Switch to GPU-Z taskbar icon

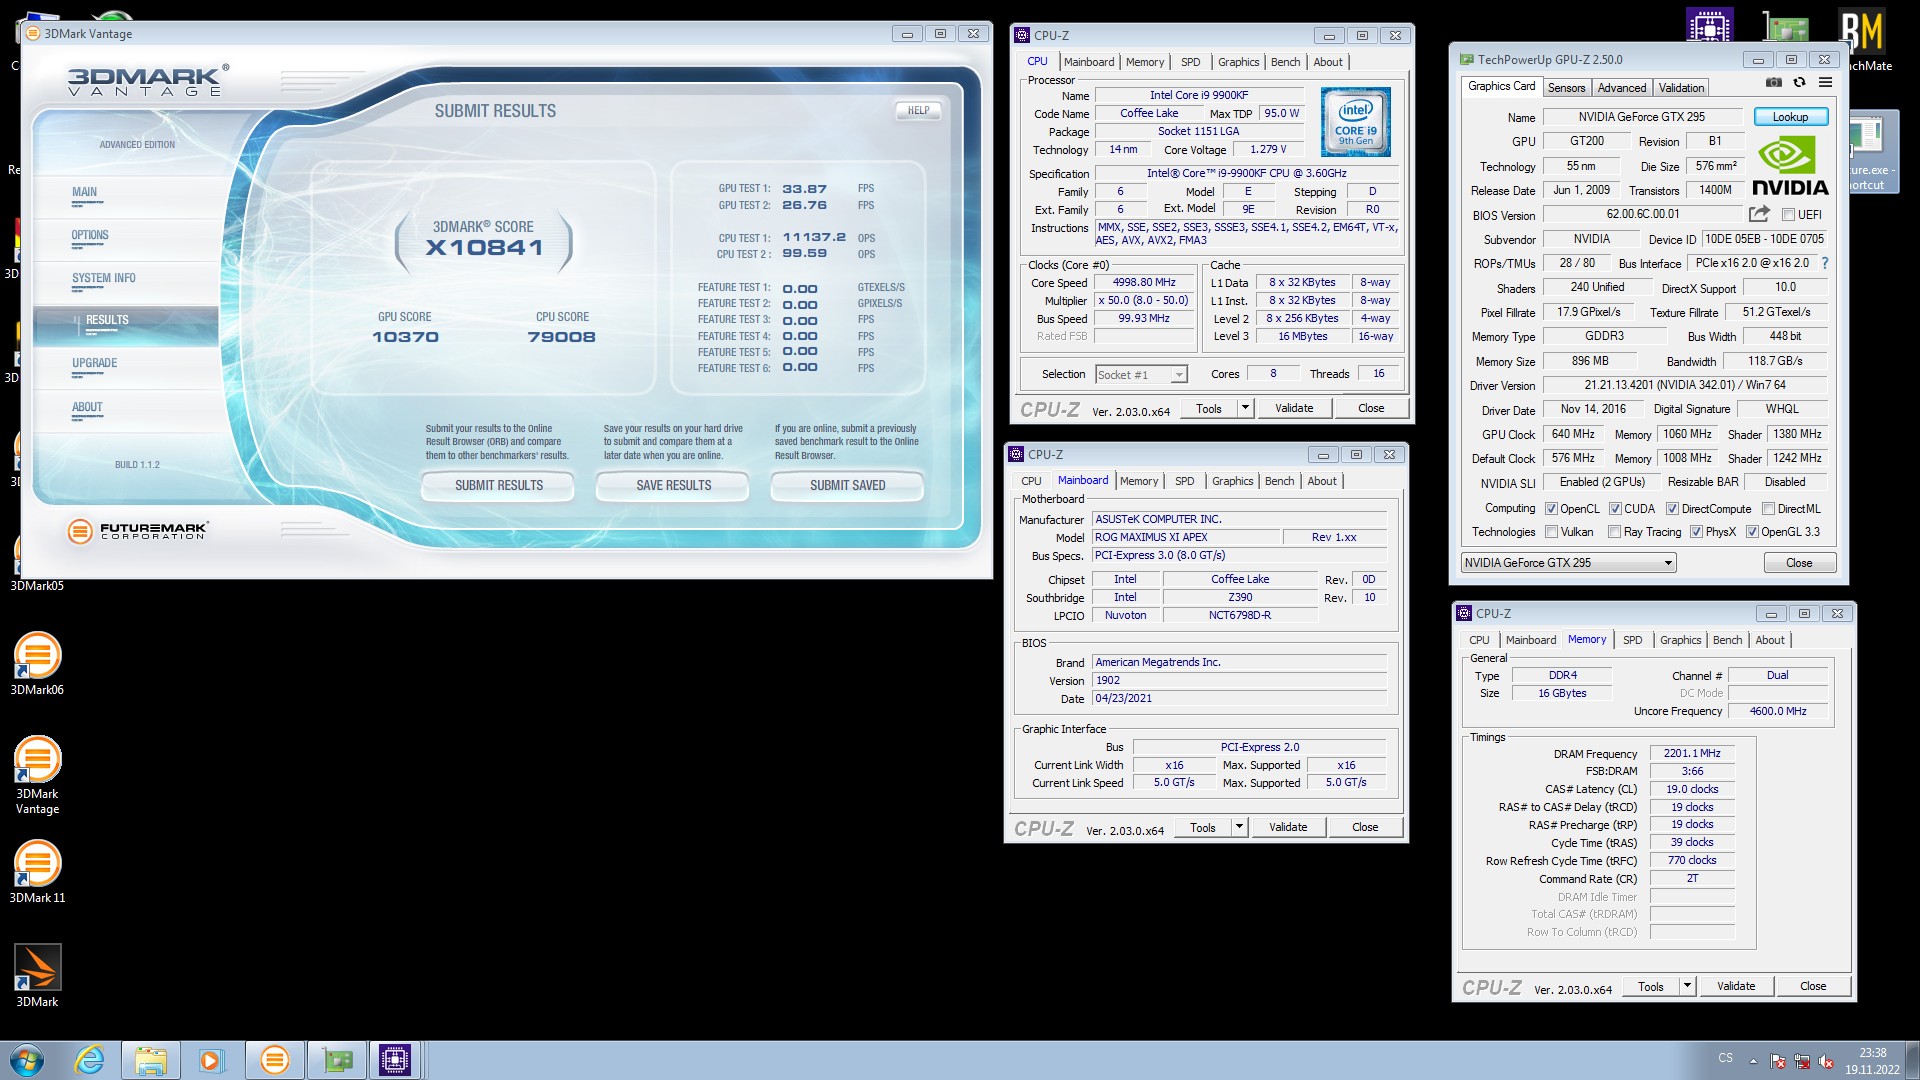337,1060
